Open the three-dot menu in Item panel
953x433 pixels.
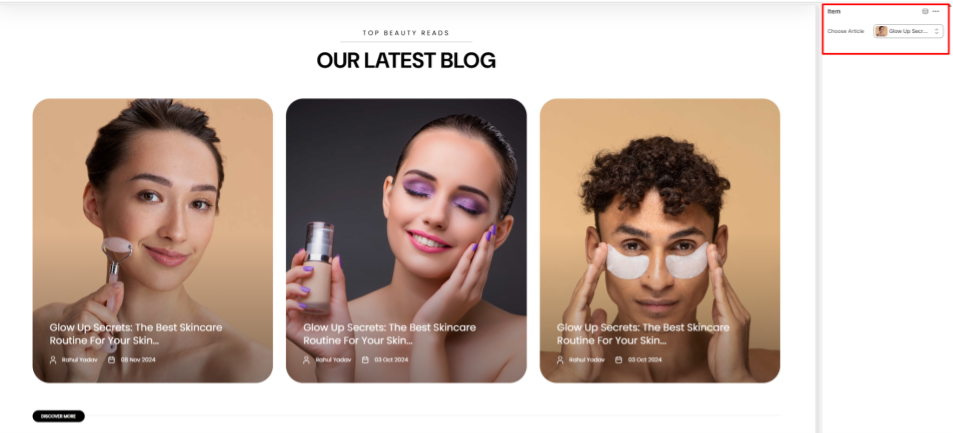pos(936,11)
